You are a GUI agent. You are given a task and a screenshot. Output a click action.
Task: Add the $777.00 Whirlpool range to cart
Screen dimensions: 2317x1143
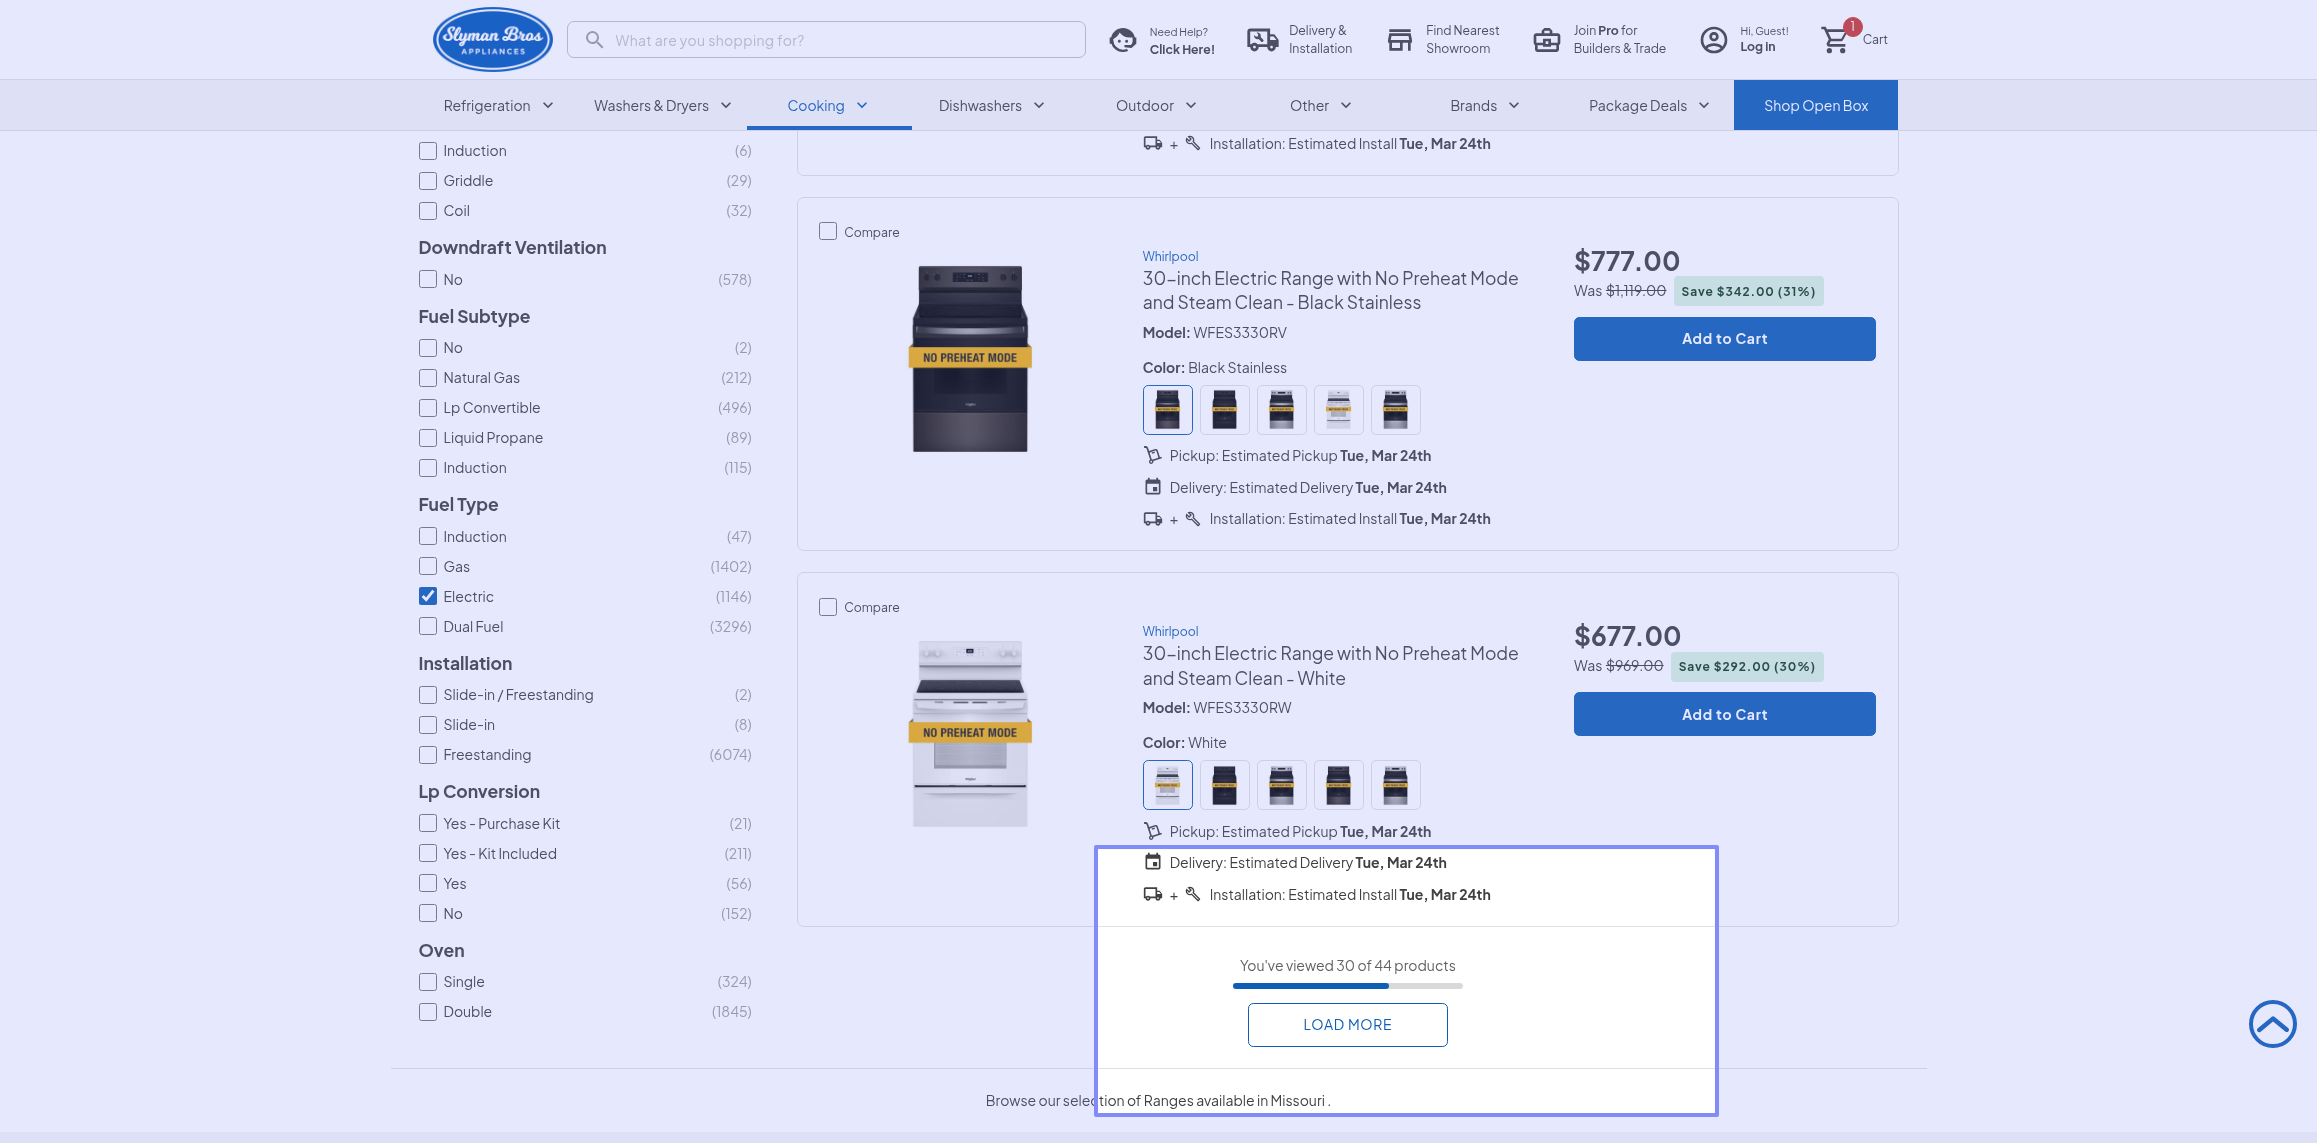coord(1724,339)
